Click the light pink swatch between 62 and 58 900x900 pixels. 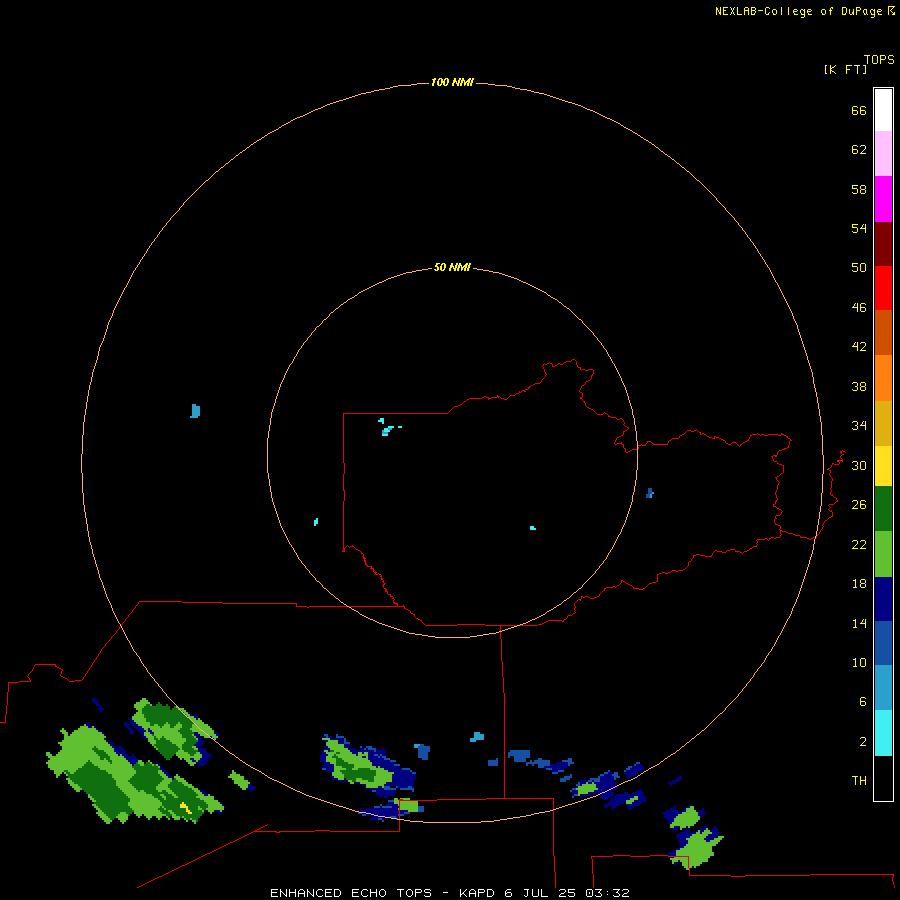[x=883, y=153]
